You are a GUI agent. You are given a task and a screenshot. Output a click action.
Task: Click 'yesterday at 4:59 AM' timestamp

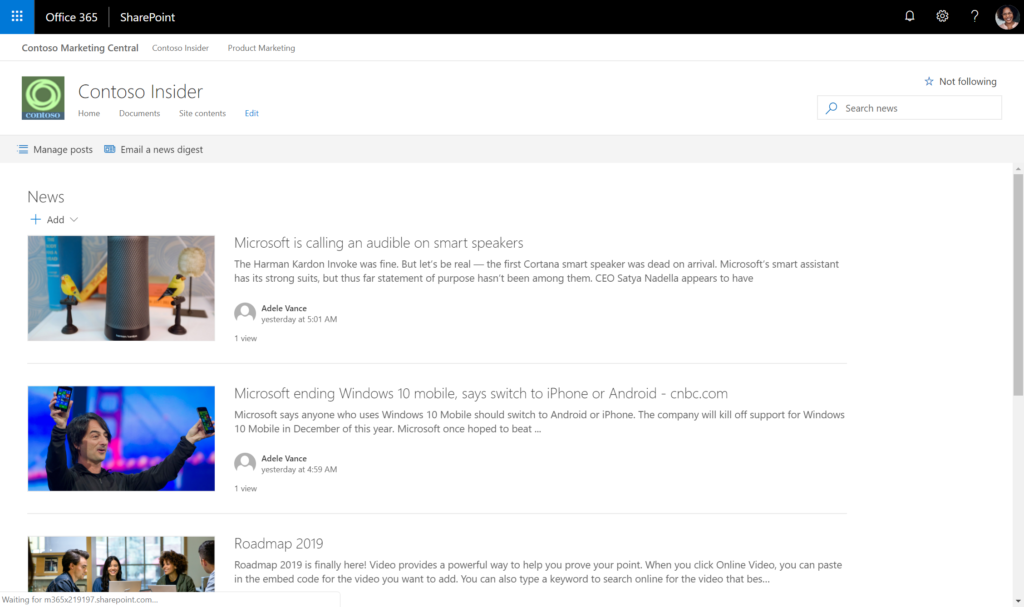coord(299,470)
